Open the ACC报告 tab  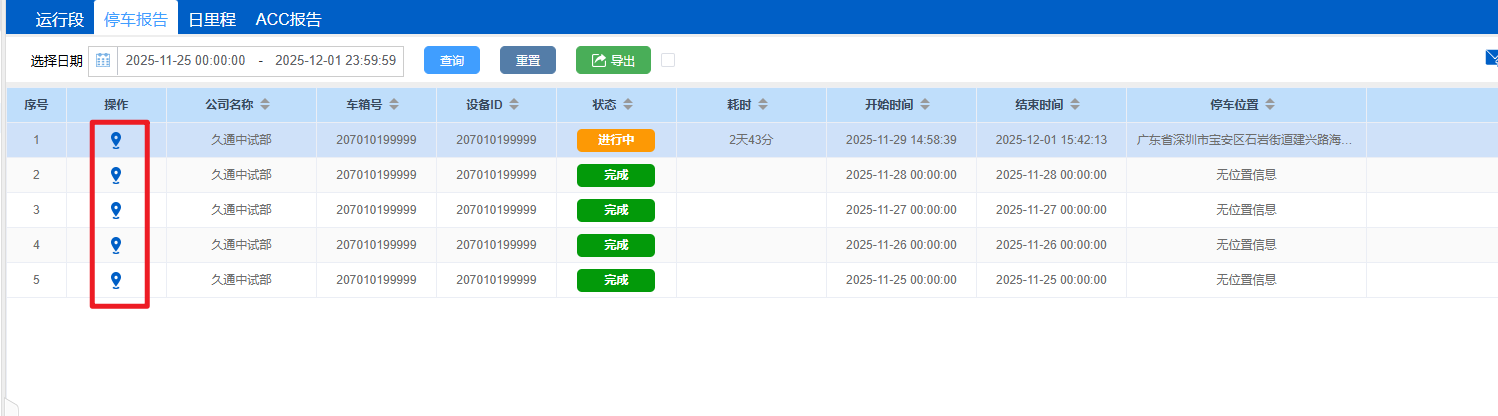pyautogui.click(x=288, y=19)
